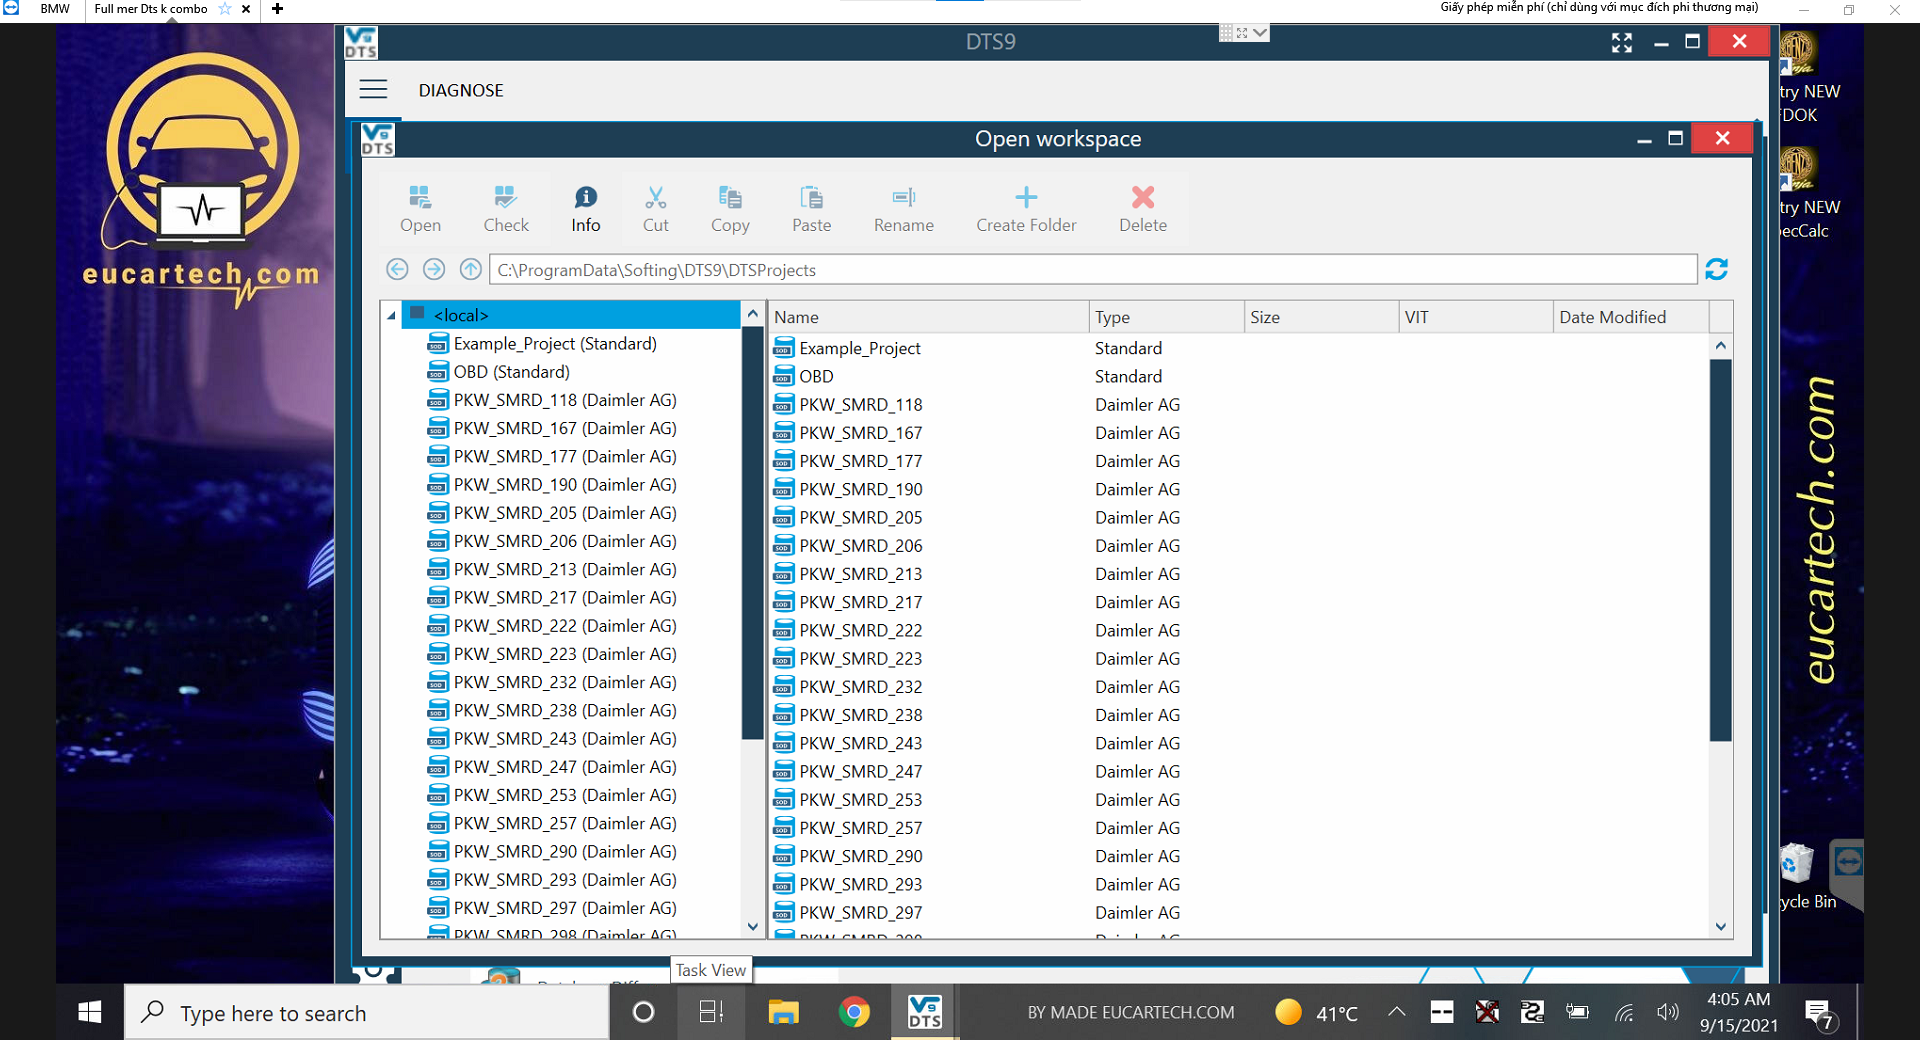Click the red Delete icon

[x=1143, y=197]
